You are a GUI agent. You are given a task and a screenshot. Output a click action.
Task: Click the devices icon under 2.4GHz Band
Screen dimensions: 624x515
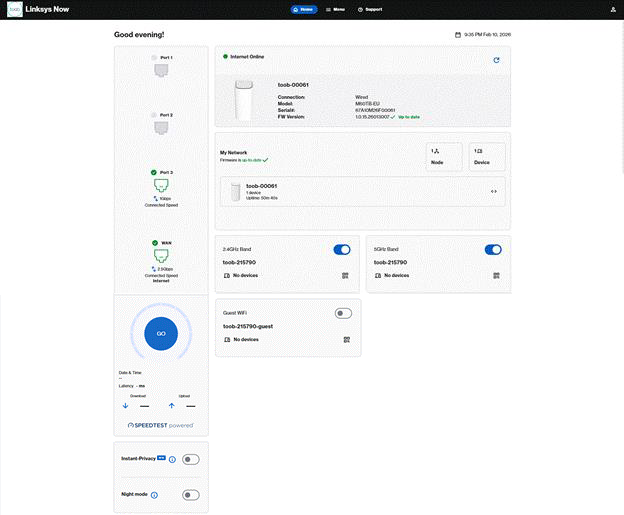[x=227, y=275]
